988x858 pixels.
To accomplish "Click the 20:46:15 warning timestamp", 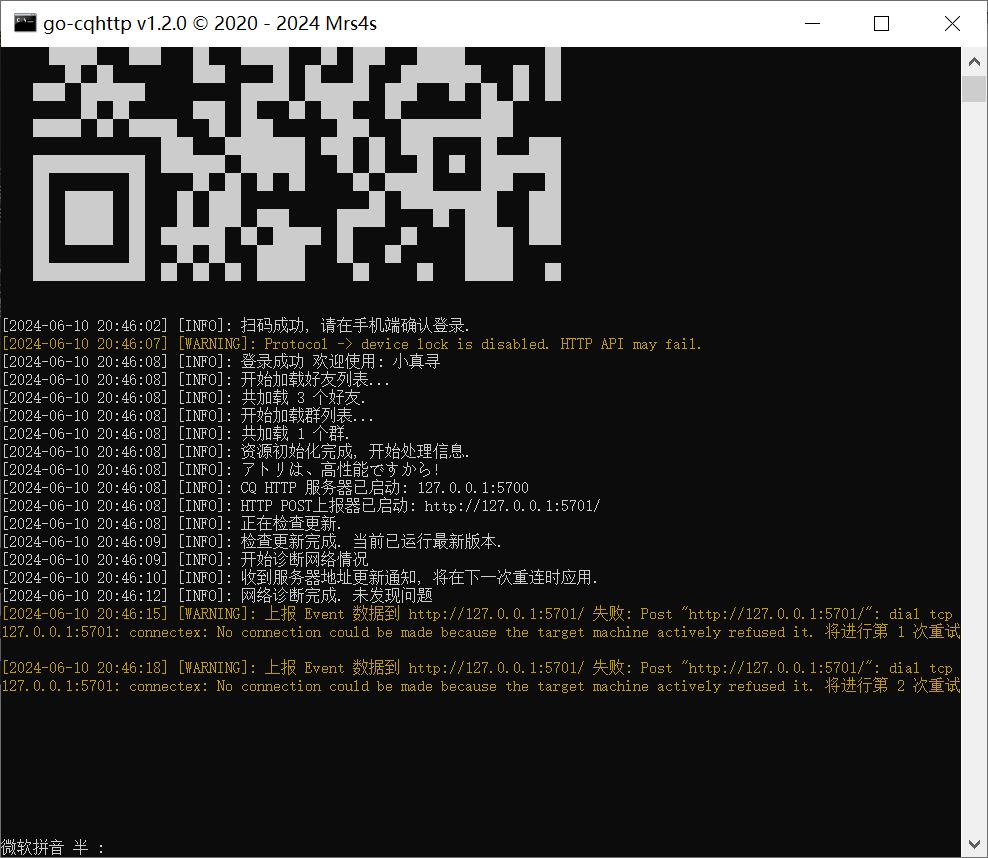I will click(x=85, y=614).
